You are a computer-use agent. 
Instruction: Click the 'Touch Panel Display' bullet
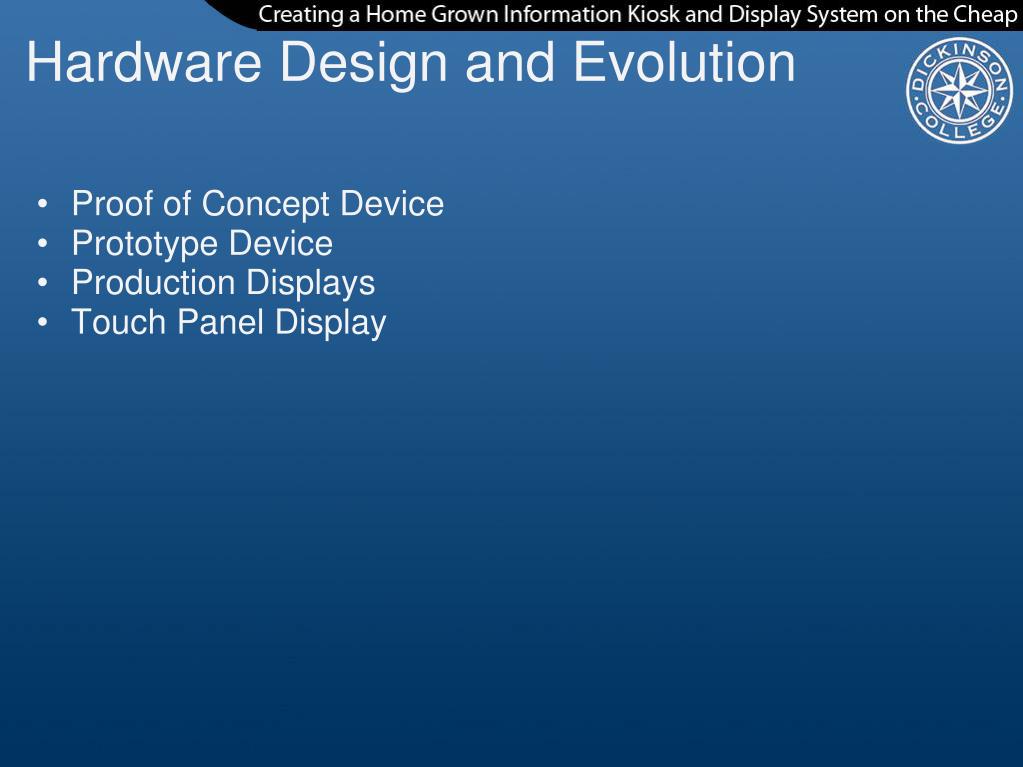[229, 322]
